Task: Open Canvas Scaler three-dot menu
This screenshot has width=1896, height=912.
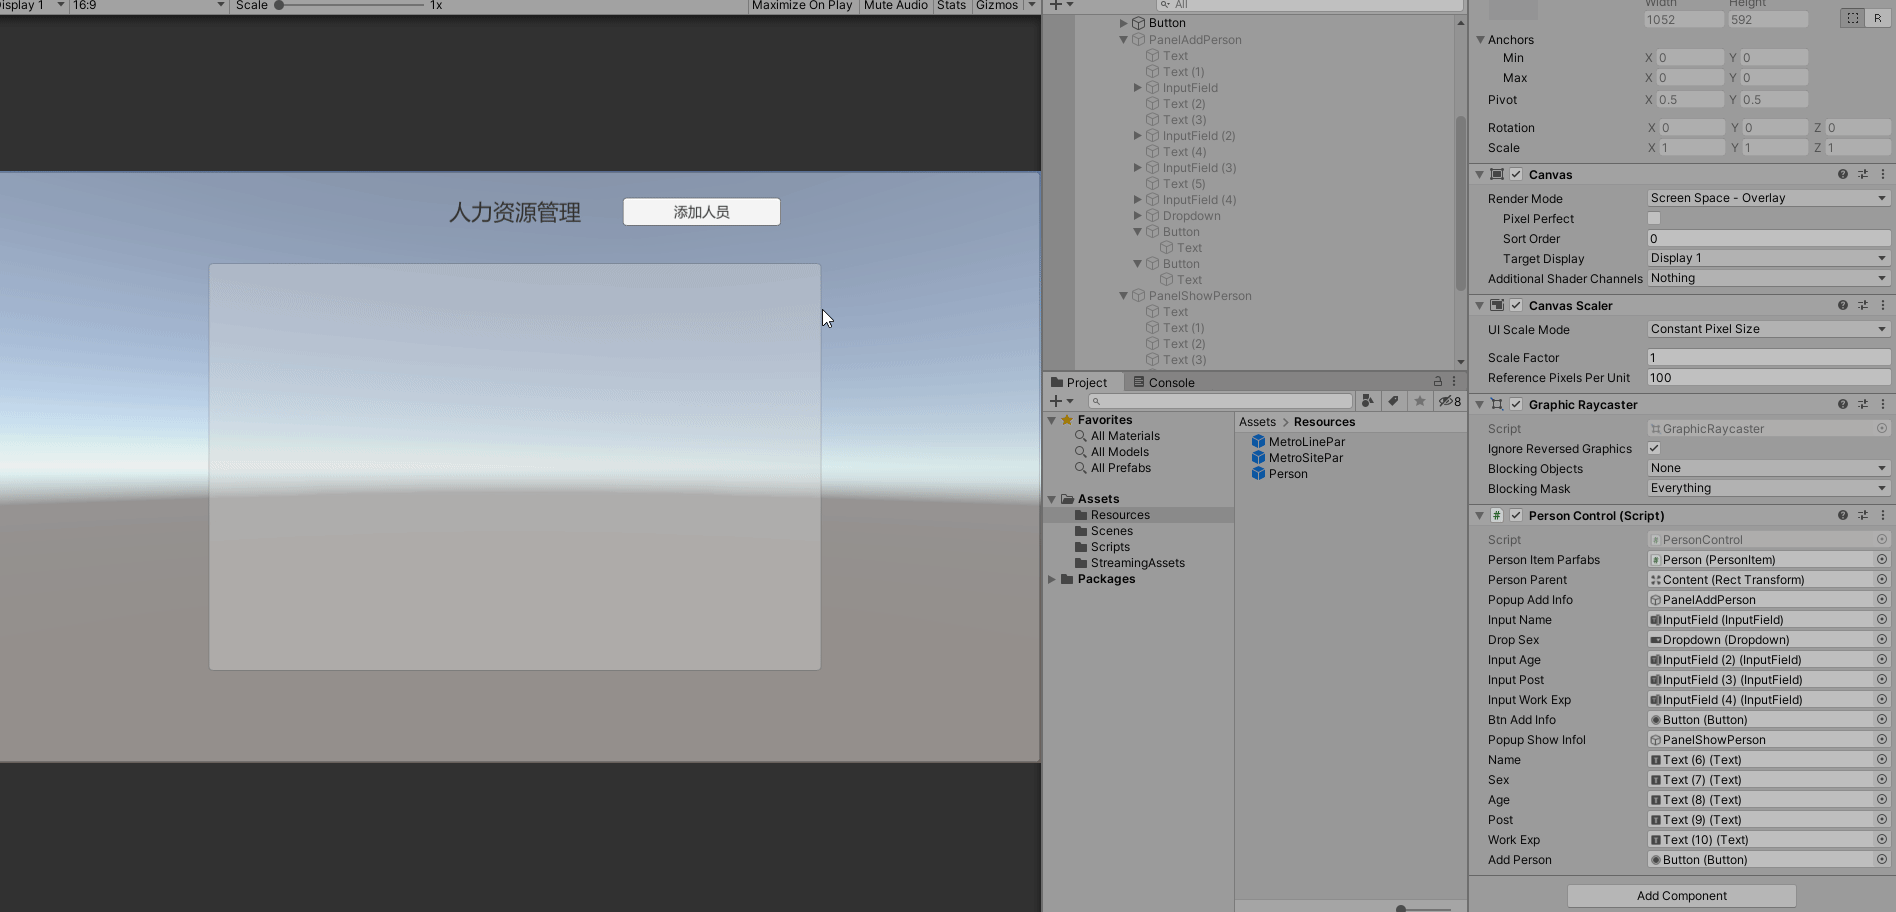Action: 1883,305
